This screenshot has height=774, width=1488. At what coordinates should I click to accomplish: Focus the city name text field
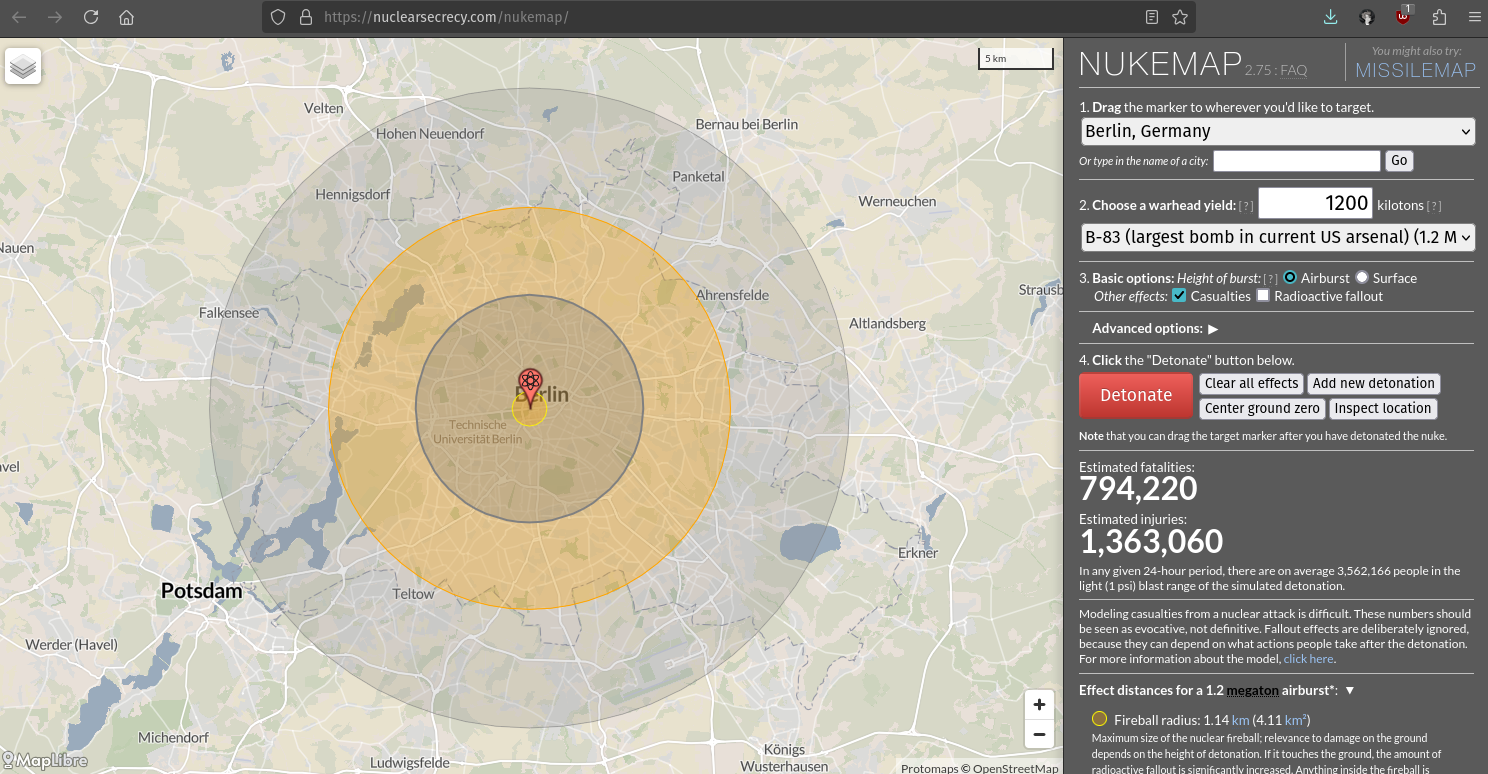pos(1296,160)
